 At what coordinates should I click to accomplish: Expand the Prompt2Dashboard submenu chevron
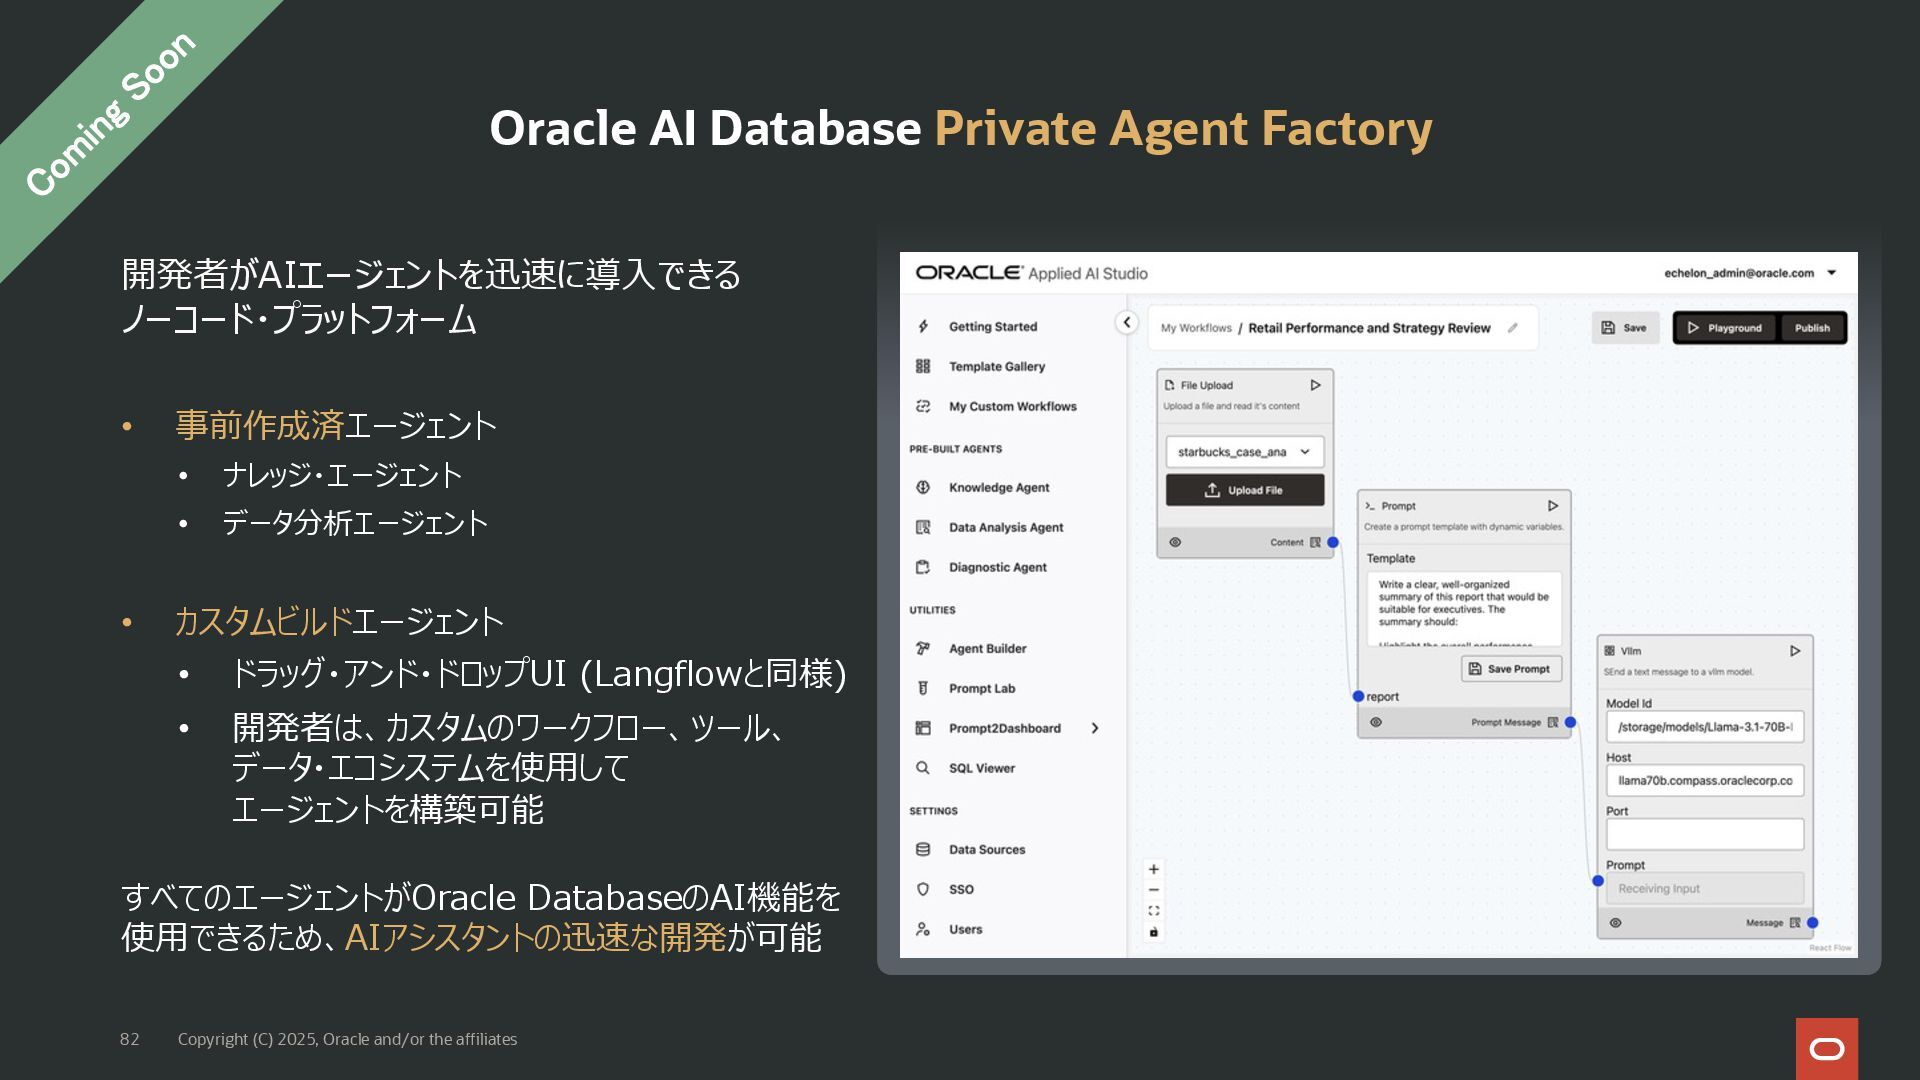(1095, 728)
